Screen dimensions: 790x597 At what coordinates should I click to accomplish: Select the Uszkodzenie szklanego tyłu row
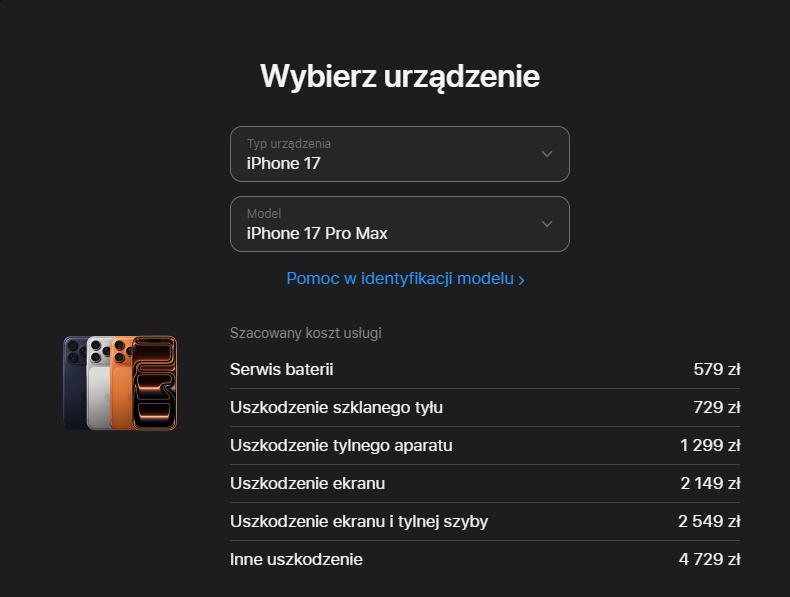pyautogui.click(x=485, y=408)
